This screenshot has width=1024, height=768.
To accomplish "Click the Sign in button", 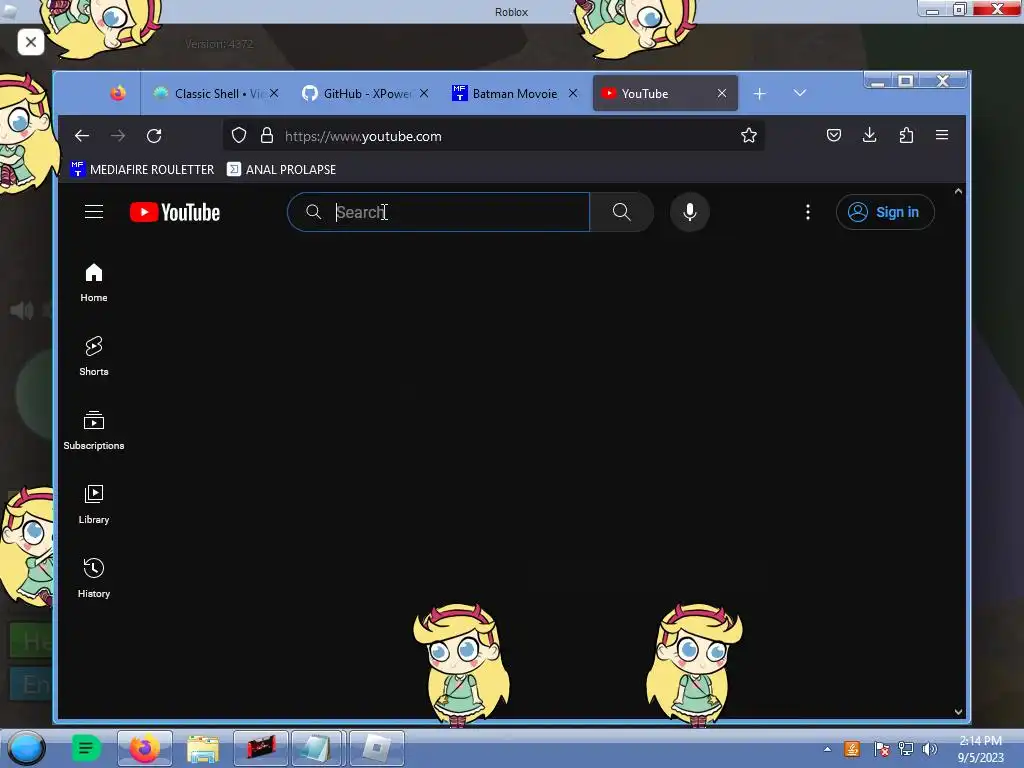I will (x=885, y=212).
